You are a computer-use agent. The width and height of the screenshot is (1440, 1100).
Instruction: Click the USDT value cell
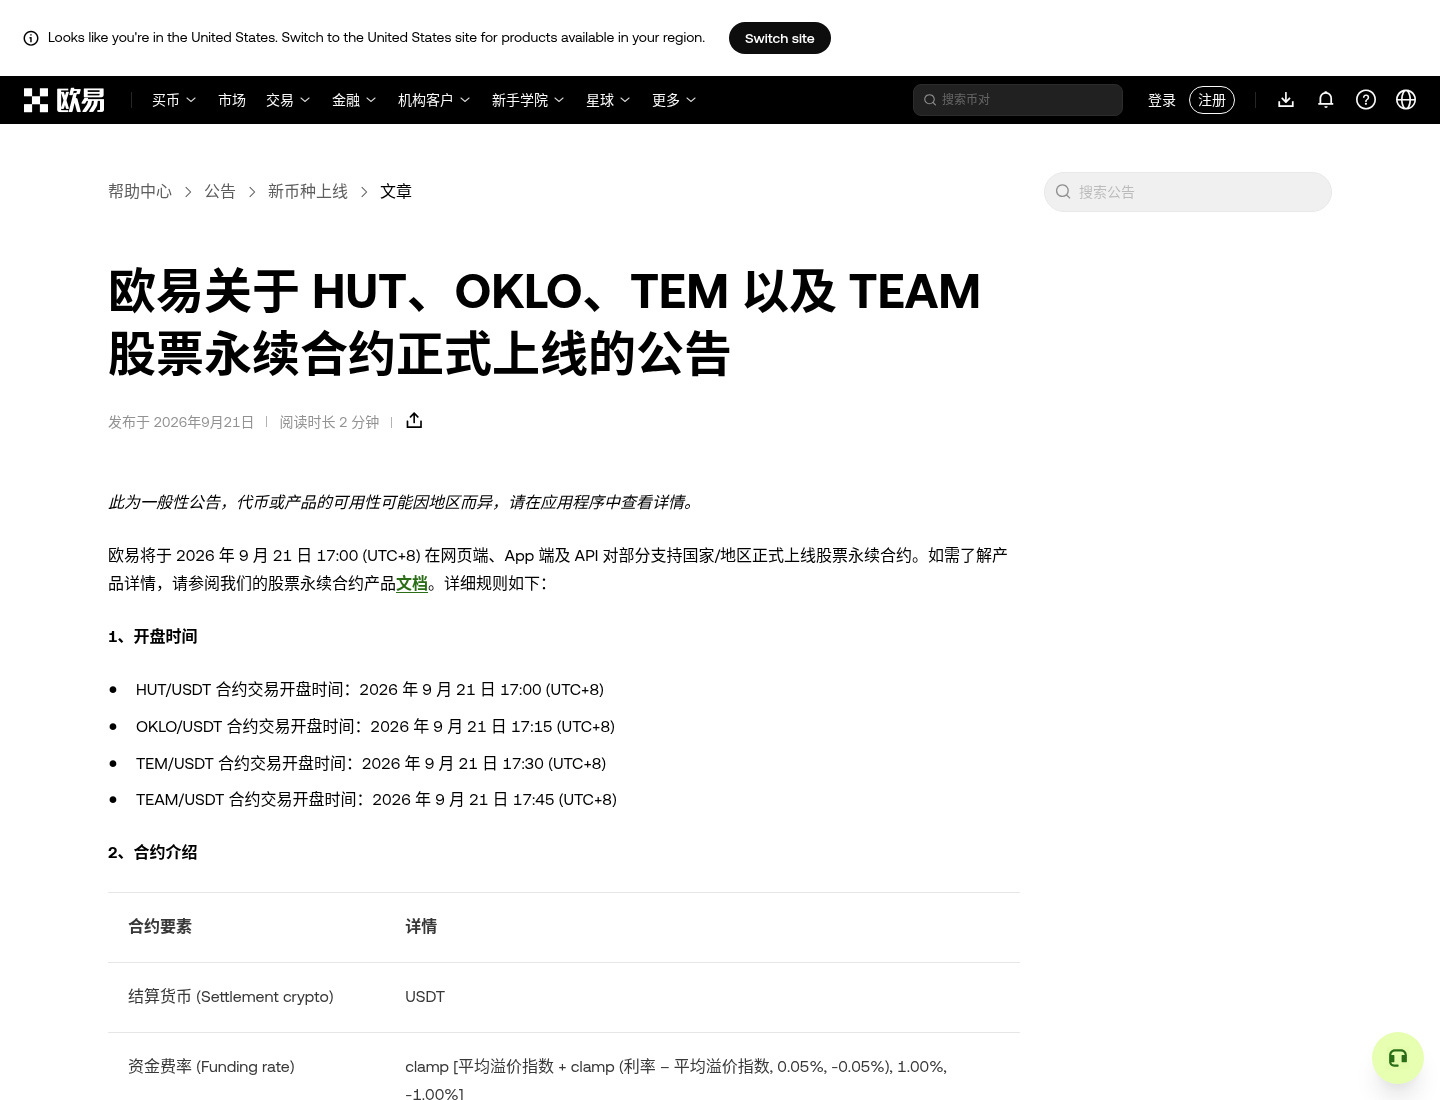(425, 996)
